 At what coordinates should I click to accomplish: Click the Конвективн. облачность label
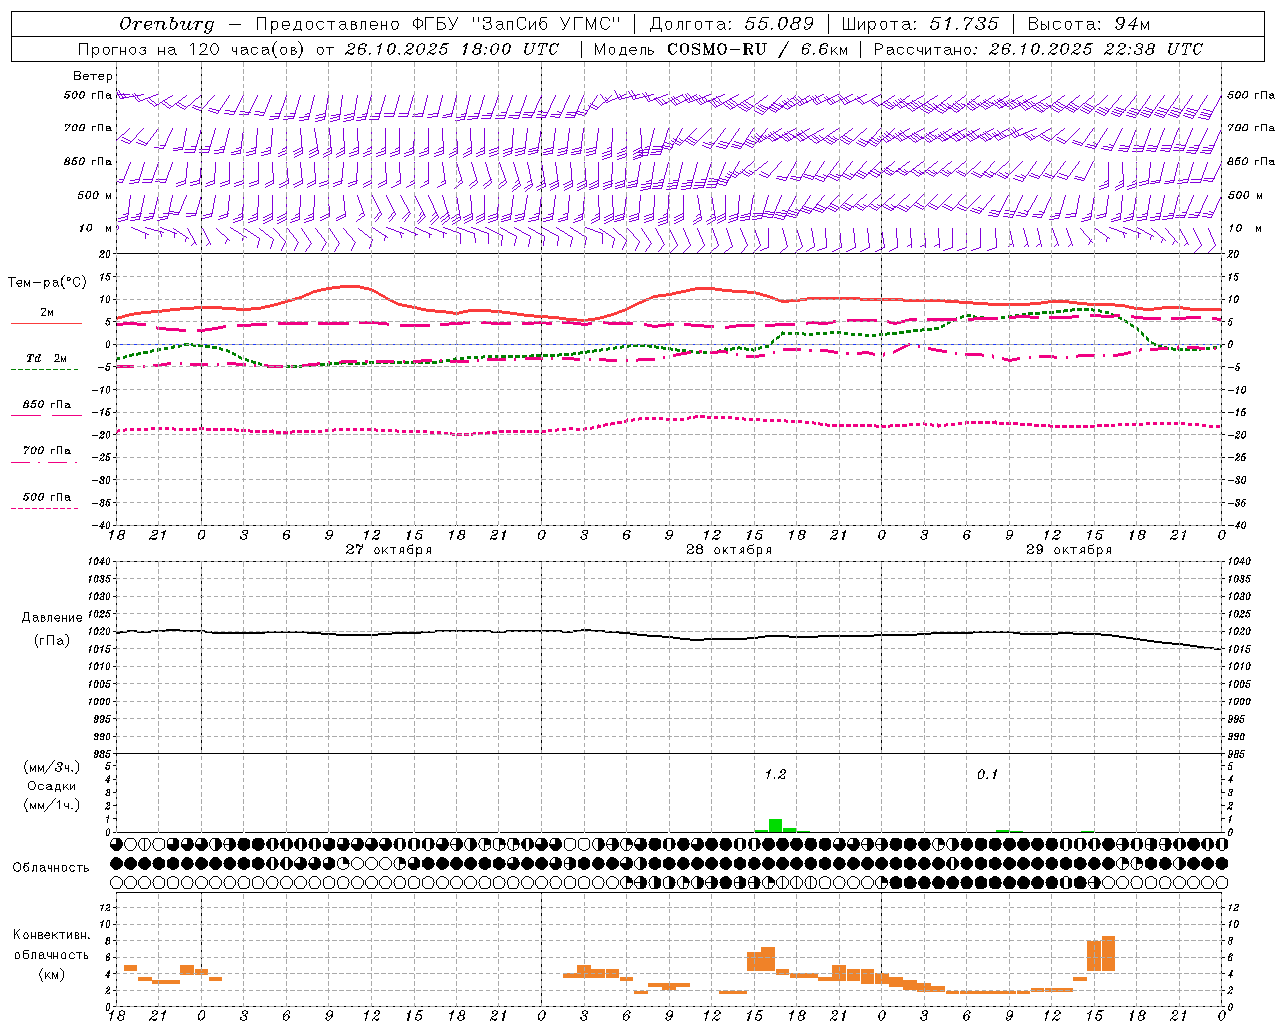click(51, 945)
